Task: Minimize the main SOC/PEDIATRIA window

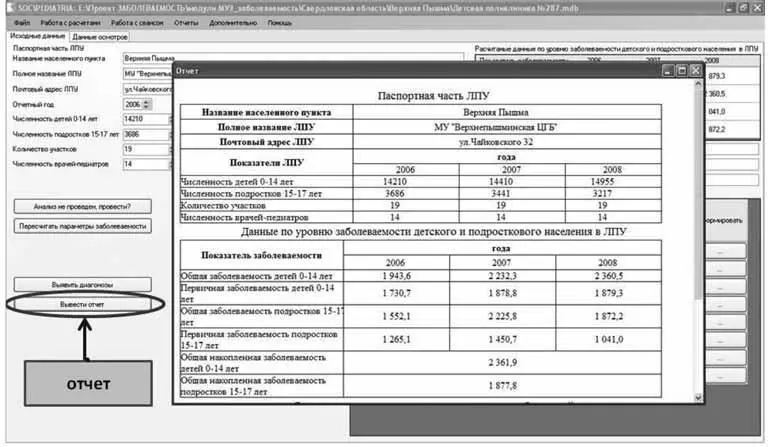Action: tap(730, 8)
